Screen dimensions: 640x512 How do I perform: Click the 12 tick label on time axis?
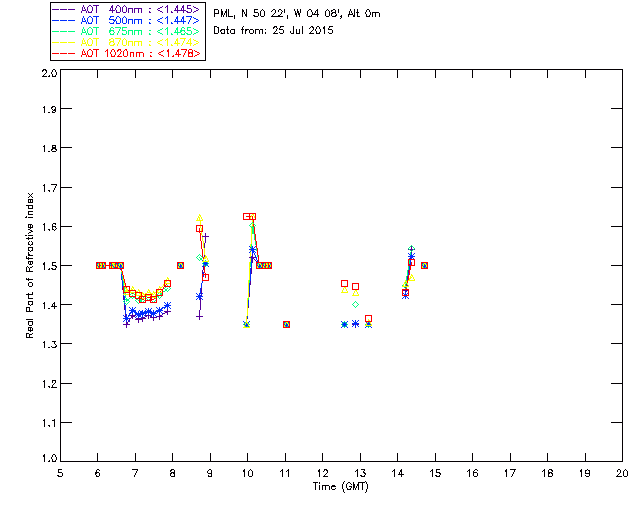[x=322, y=473]
